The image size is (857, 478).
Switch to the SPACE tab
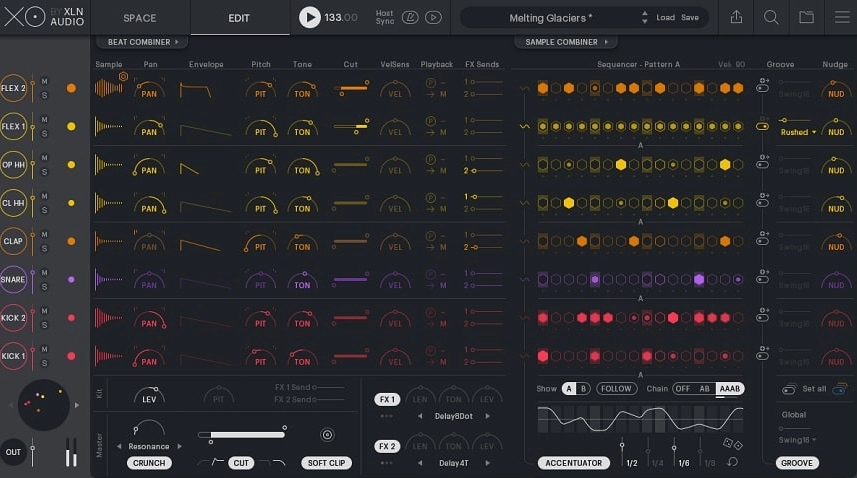pyautogui.click(x=140, y=18)
